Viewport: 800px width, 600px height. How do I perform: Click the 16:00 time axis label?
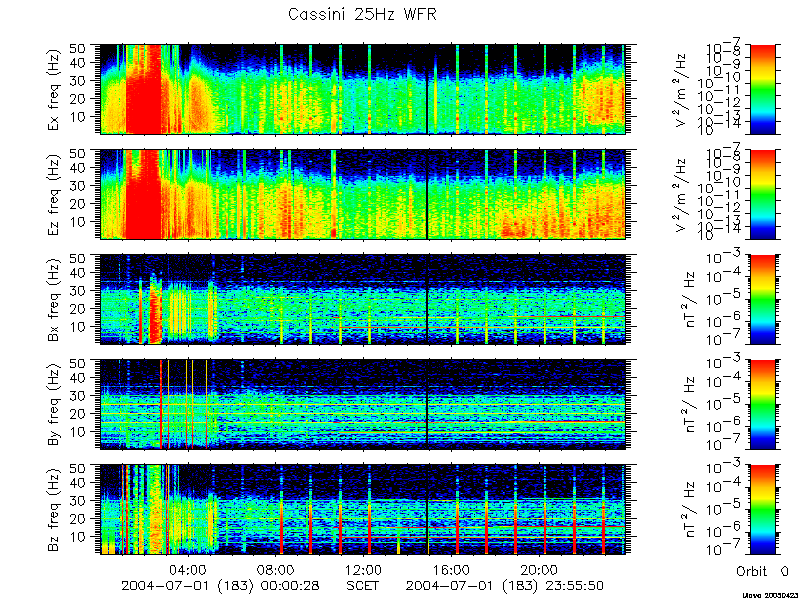pos(453,569)
